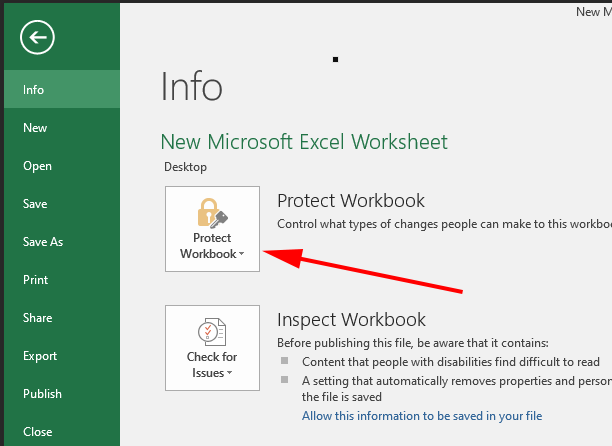This screenshot has width=612, height=446.
Task: Select Save As from the sidebar
Action: click(x=43, y=242)
